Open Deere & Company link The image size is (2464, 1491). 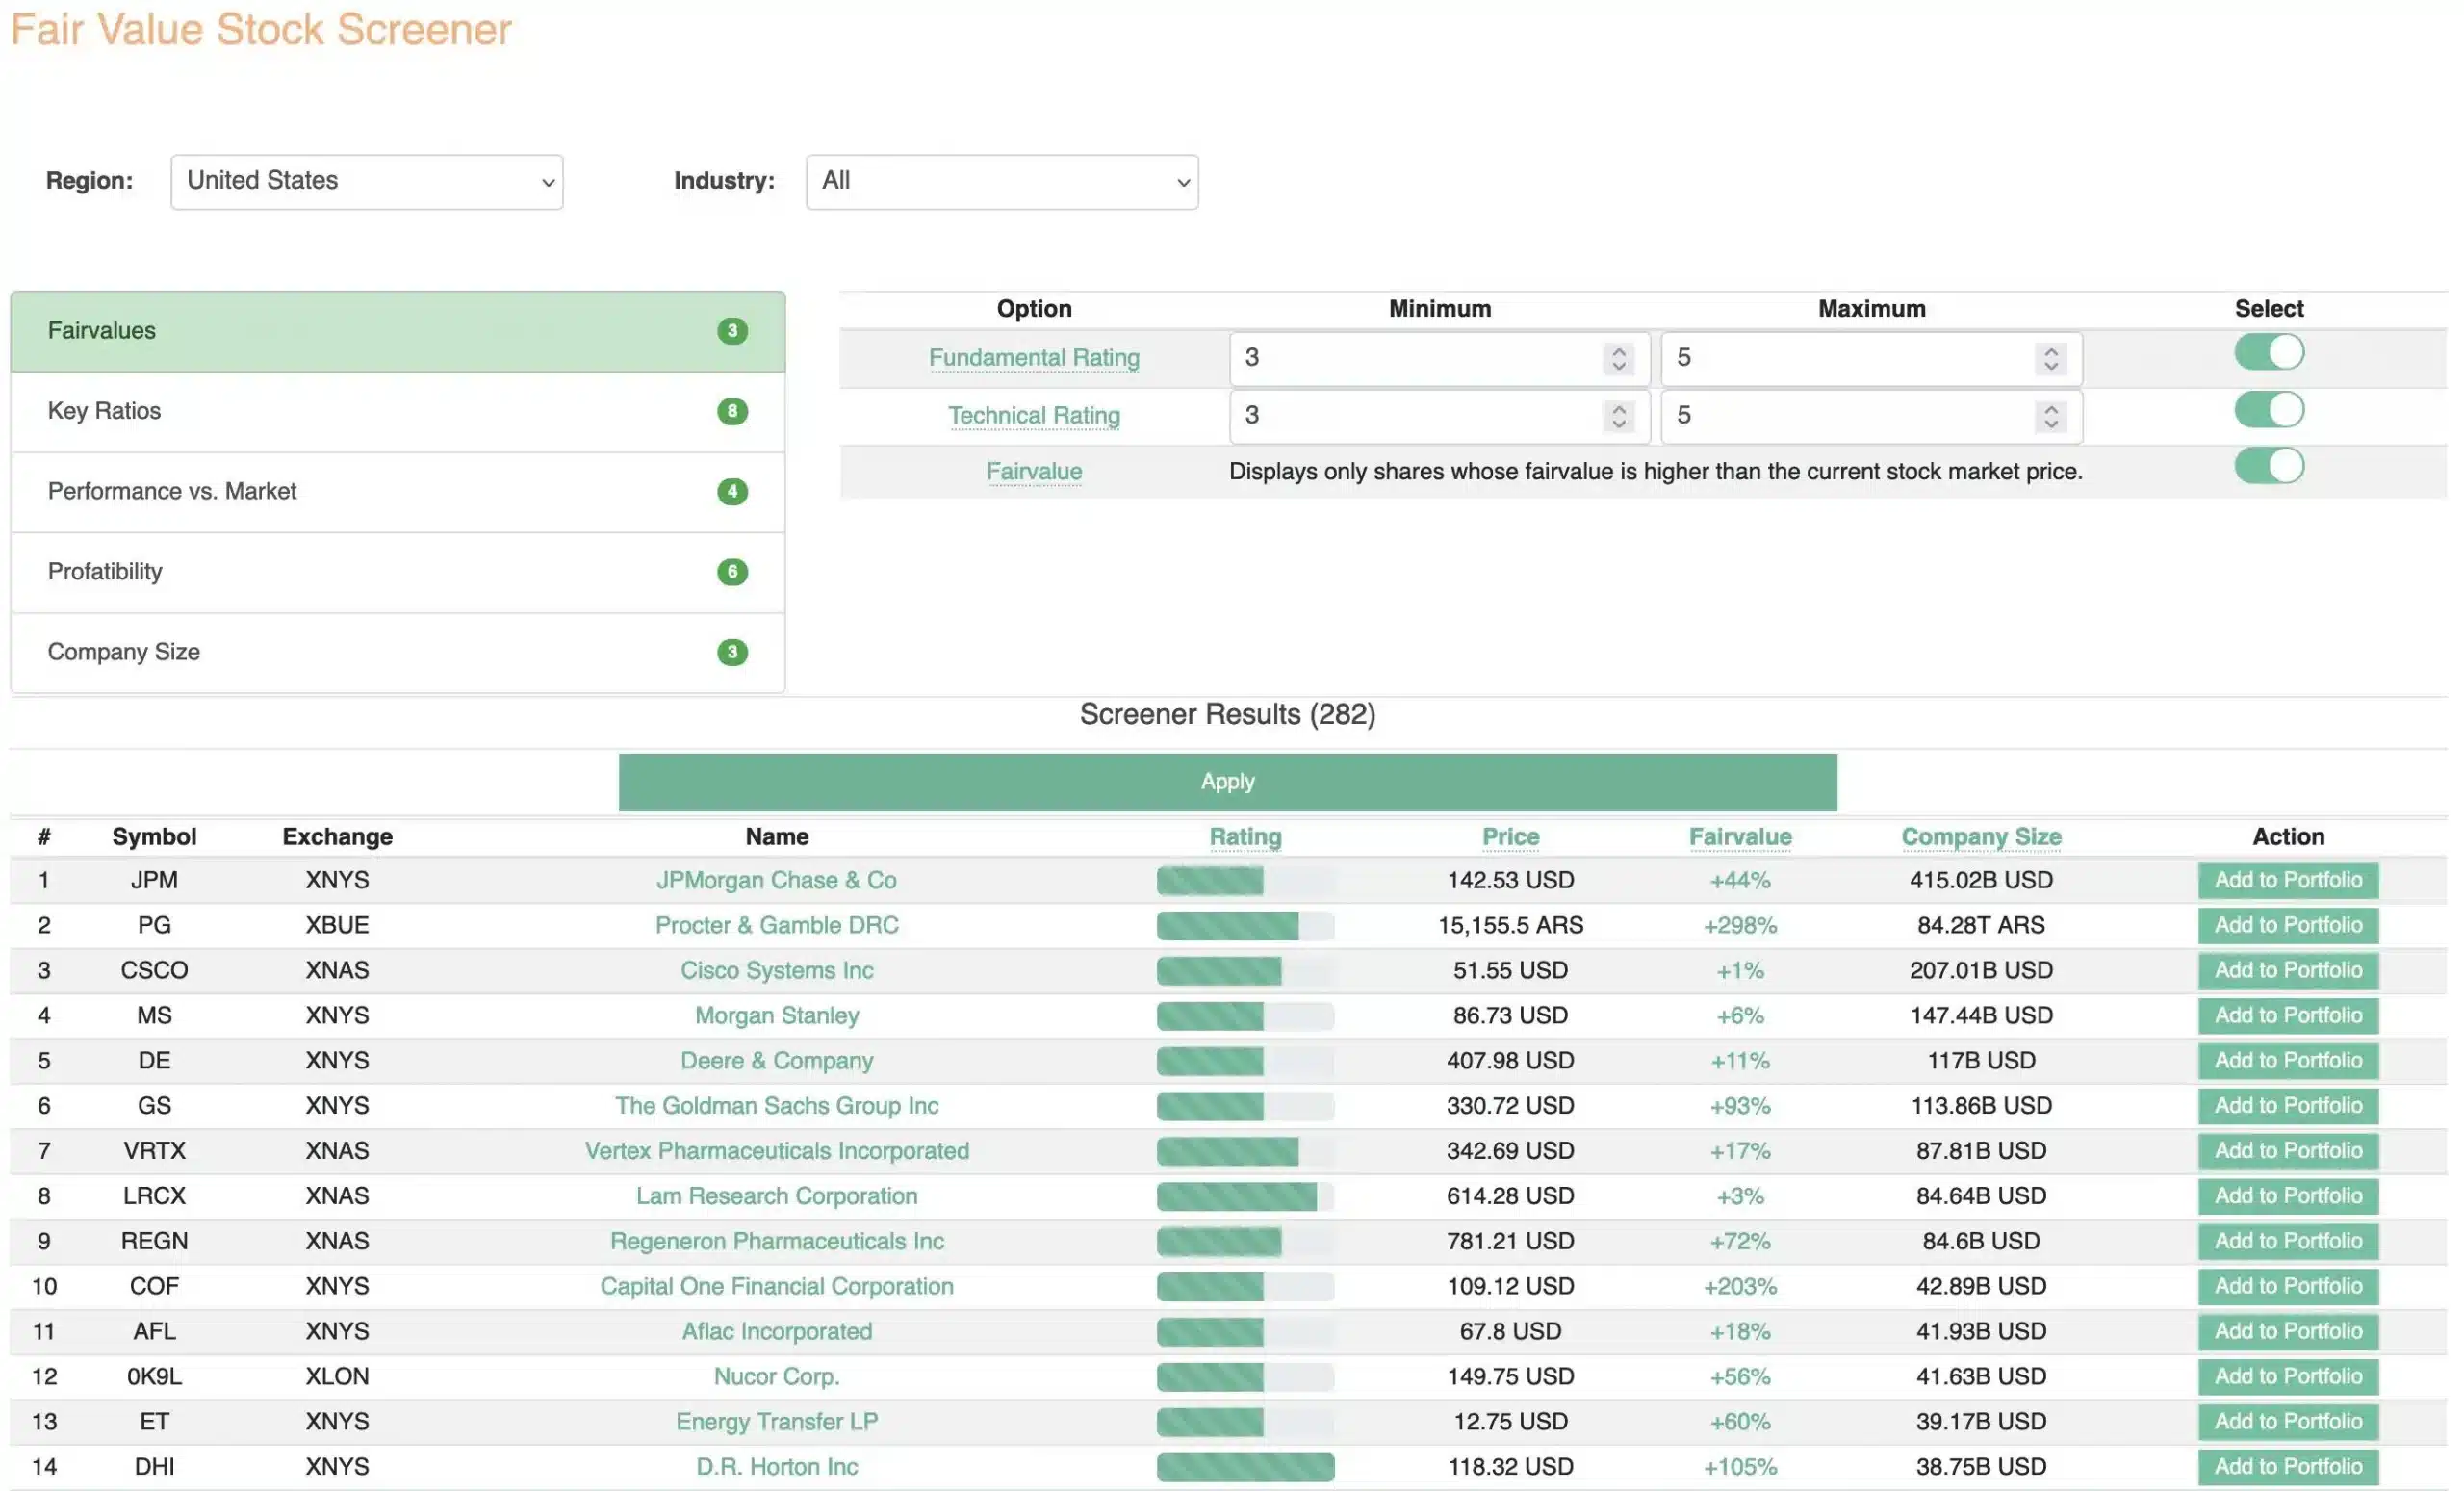[x=777, y=1060]
